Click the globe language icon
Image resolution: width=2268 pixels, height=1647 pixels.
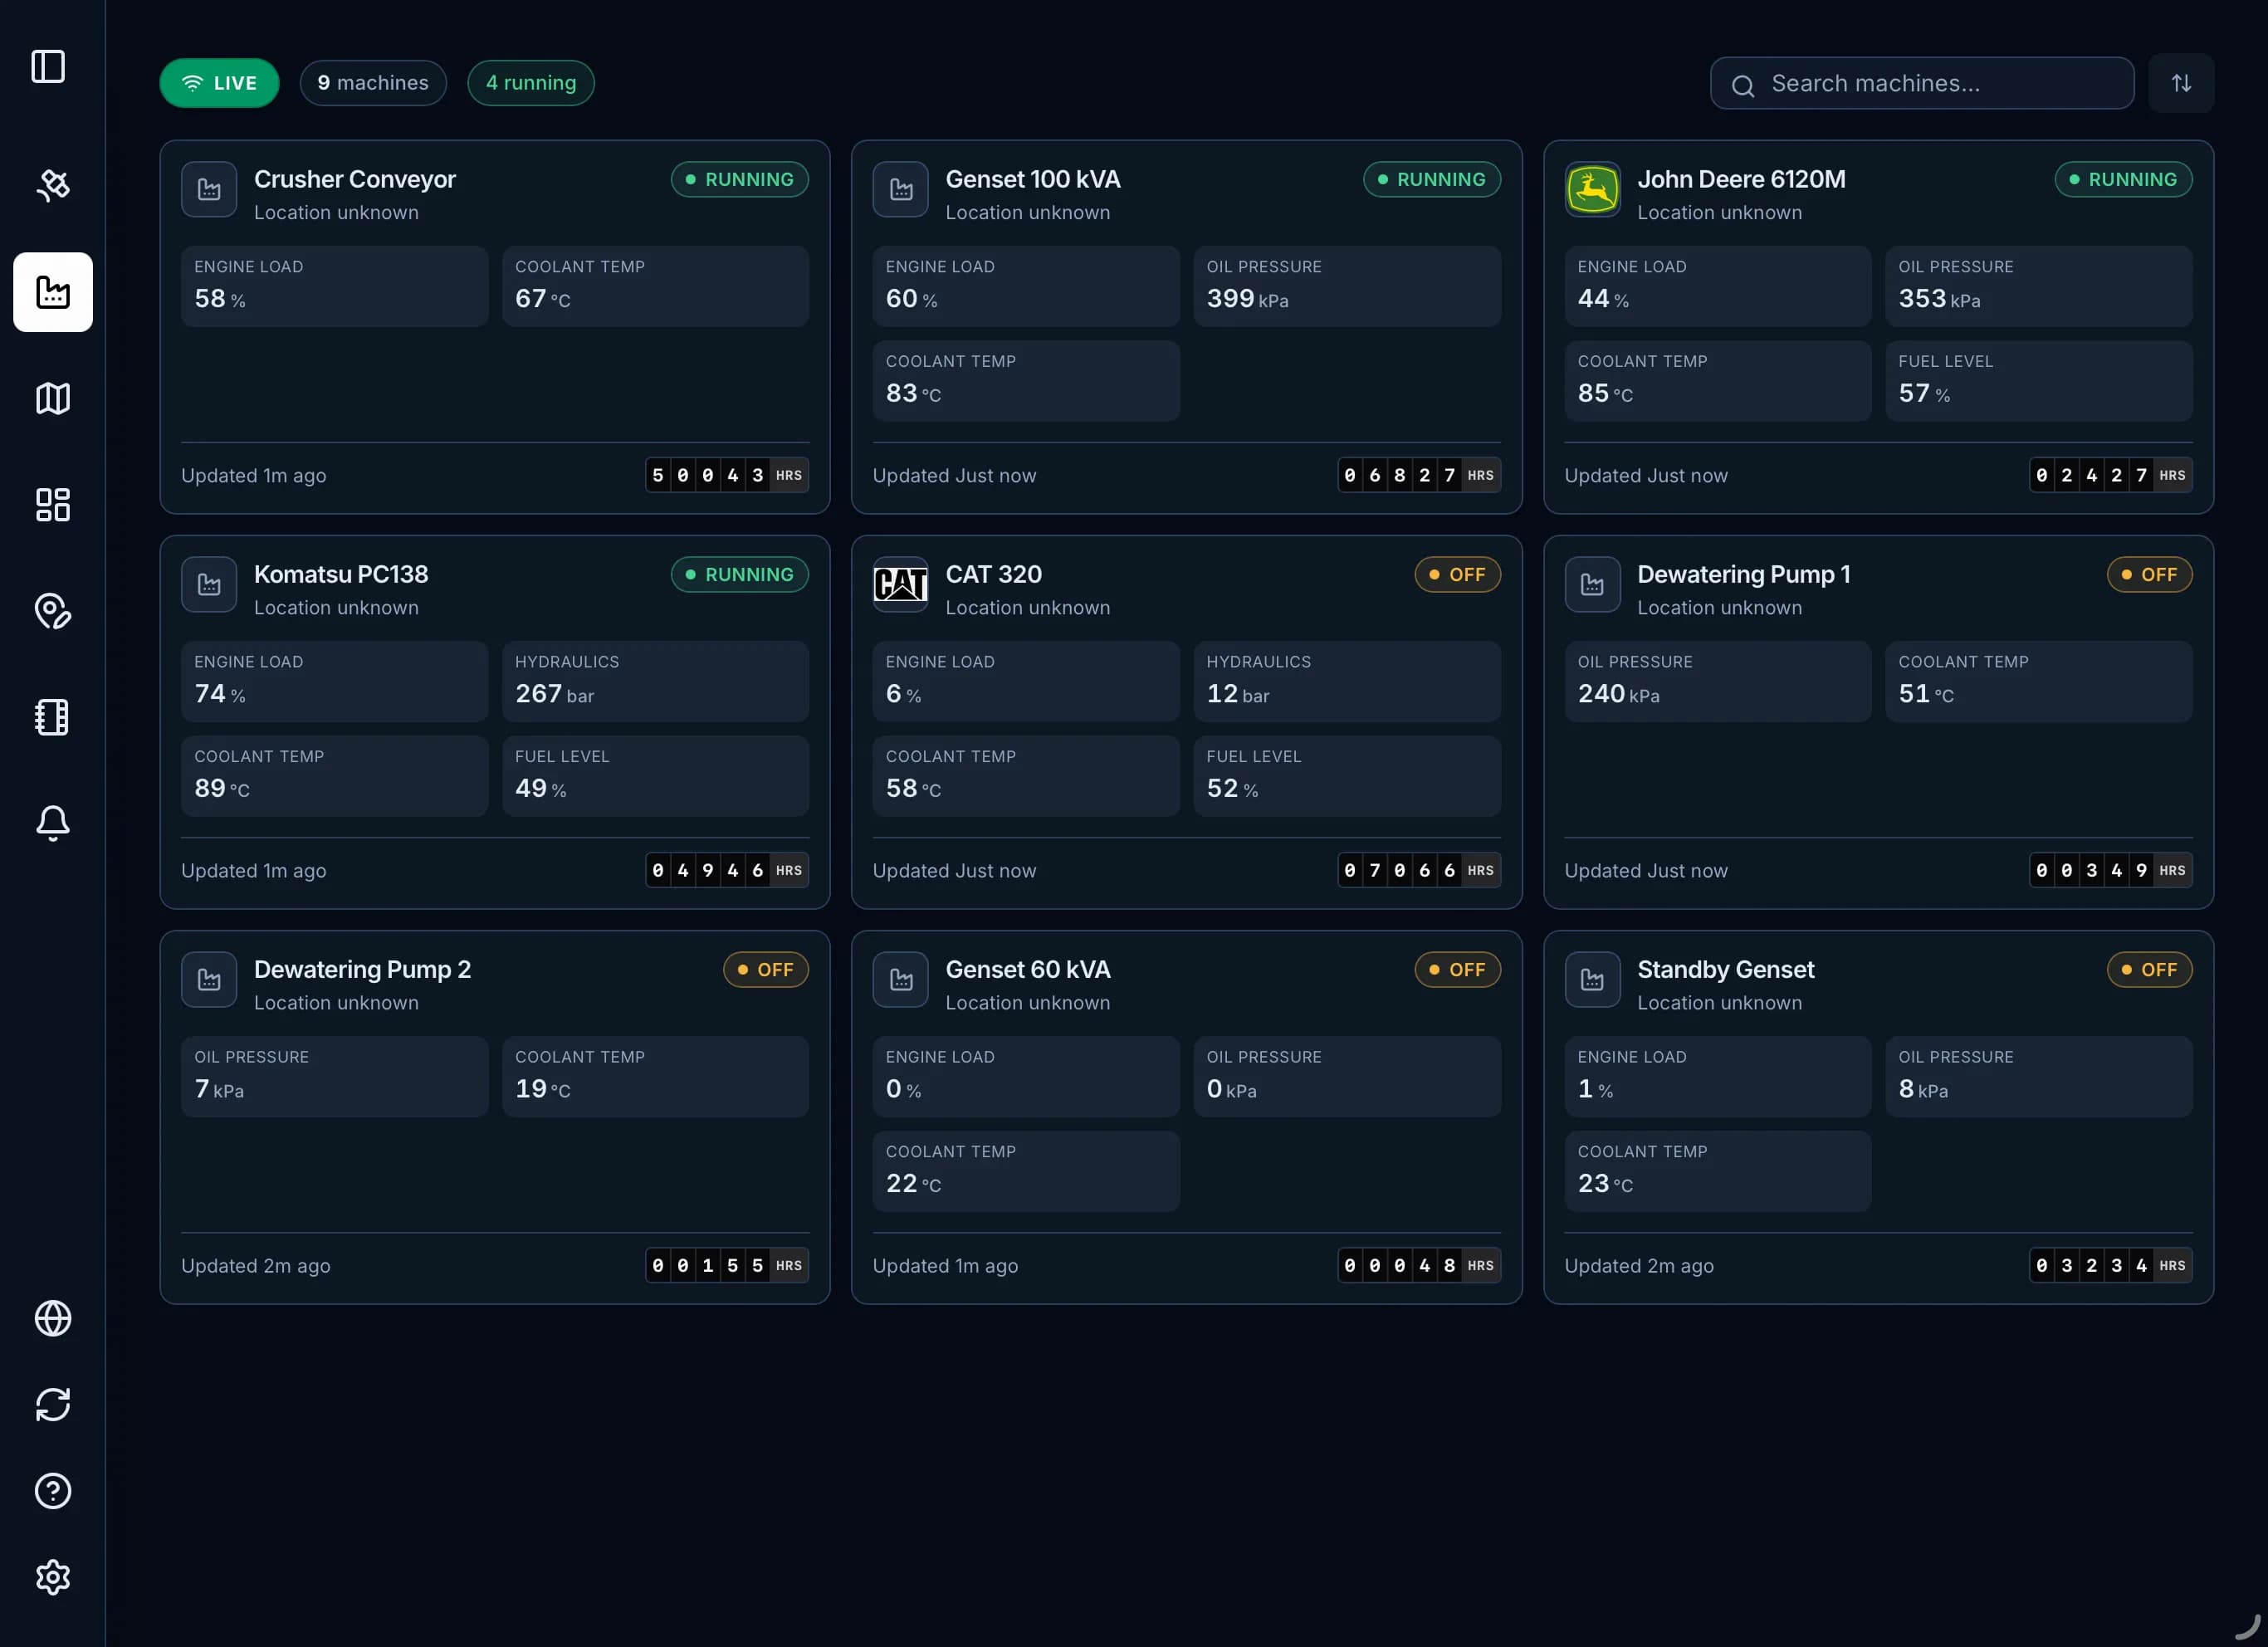click(52, 1318)
